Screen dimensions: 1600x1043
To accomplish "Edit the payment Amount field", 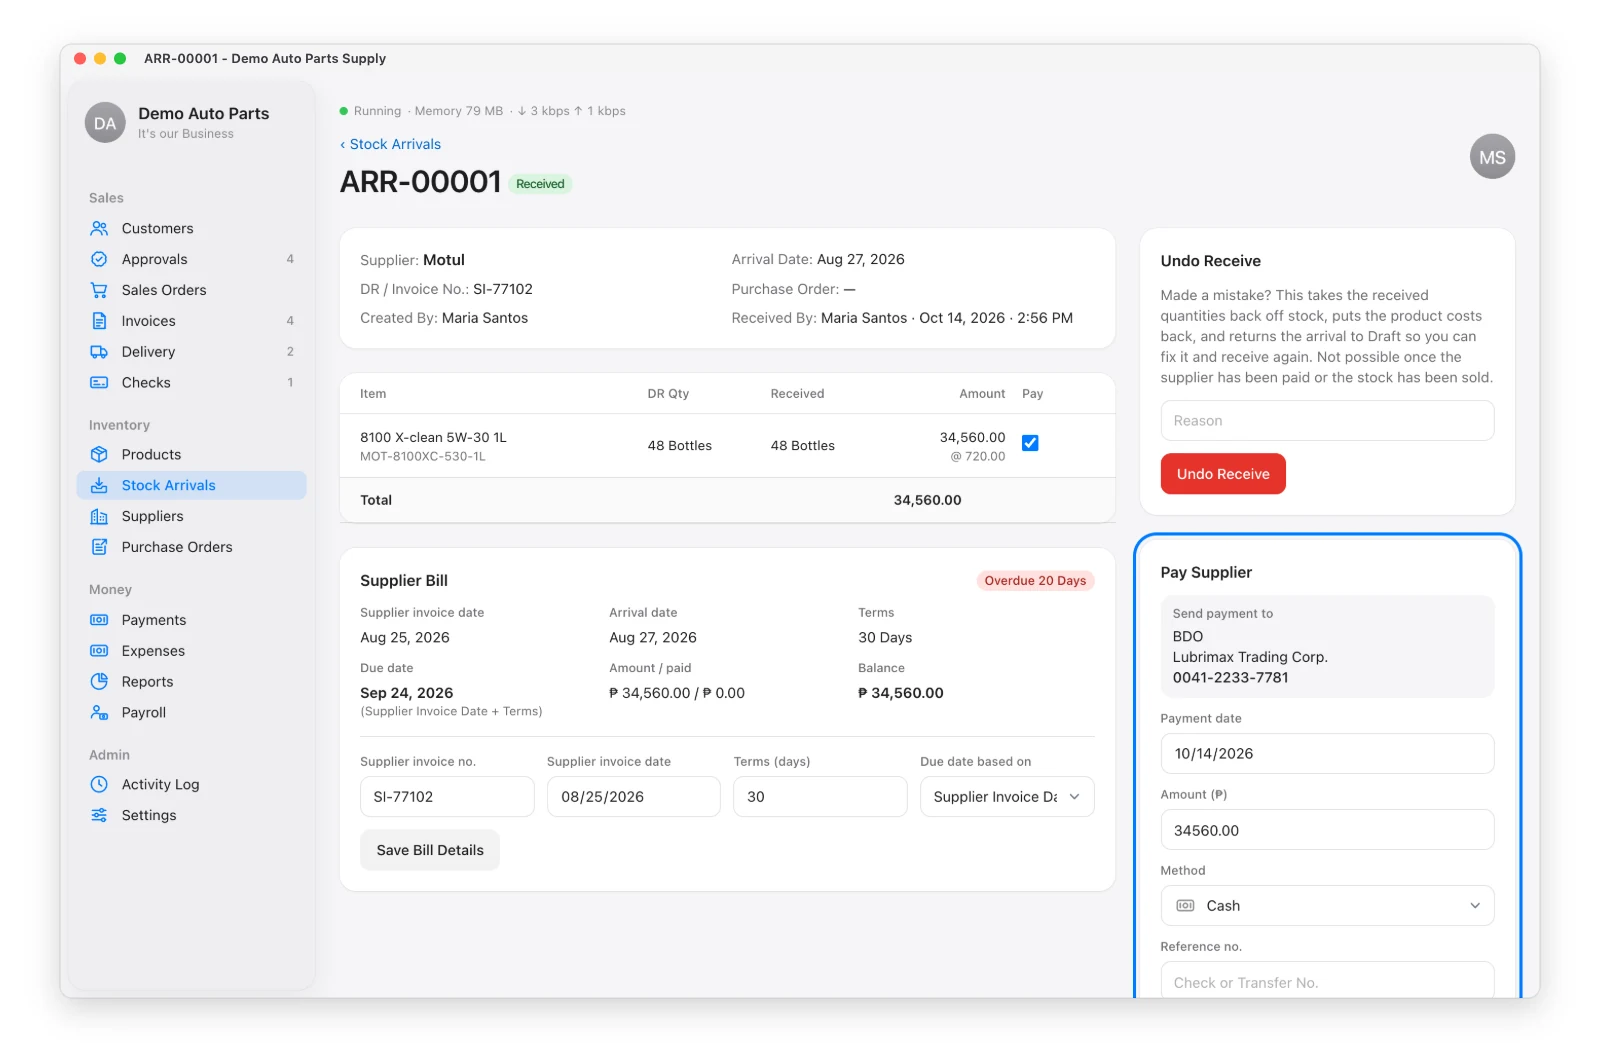I will (1327, 830).
